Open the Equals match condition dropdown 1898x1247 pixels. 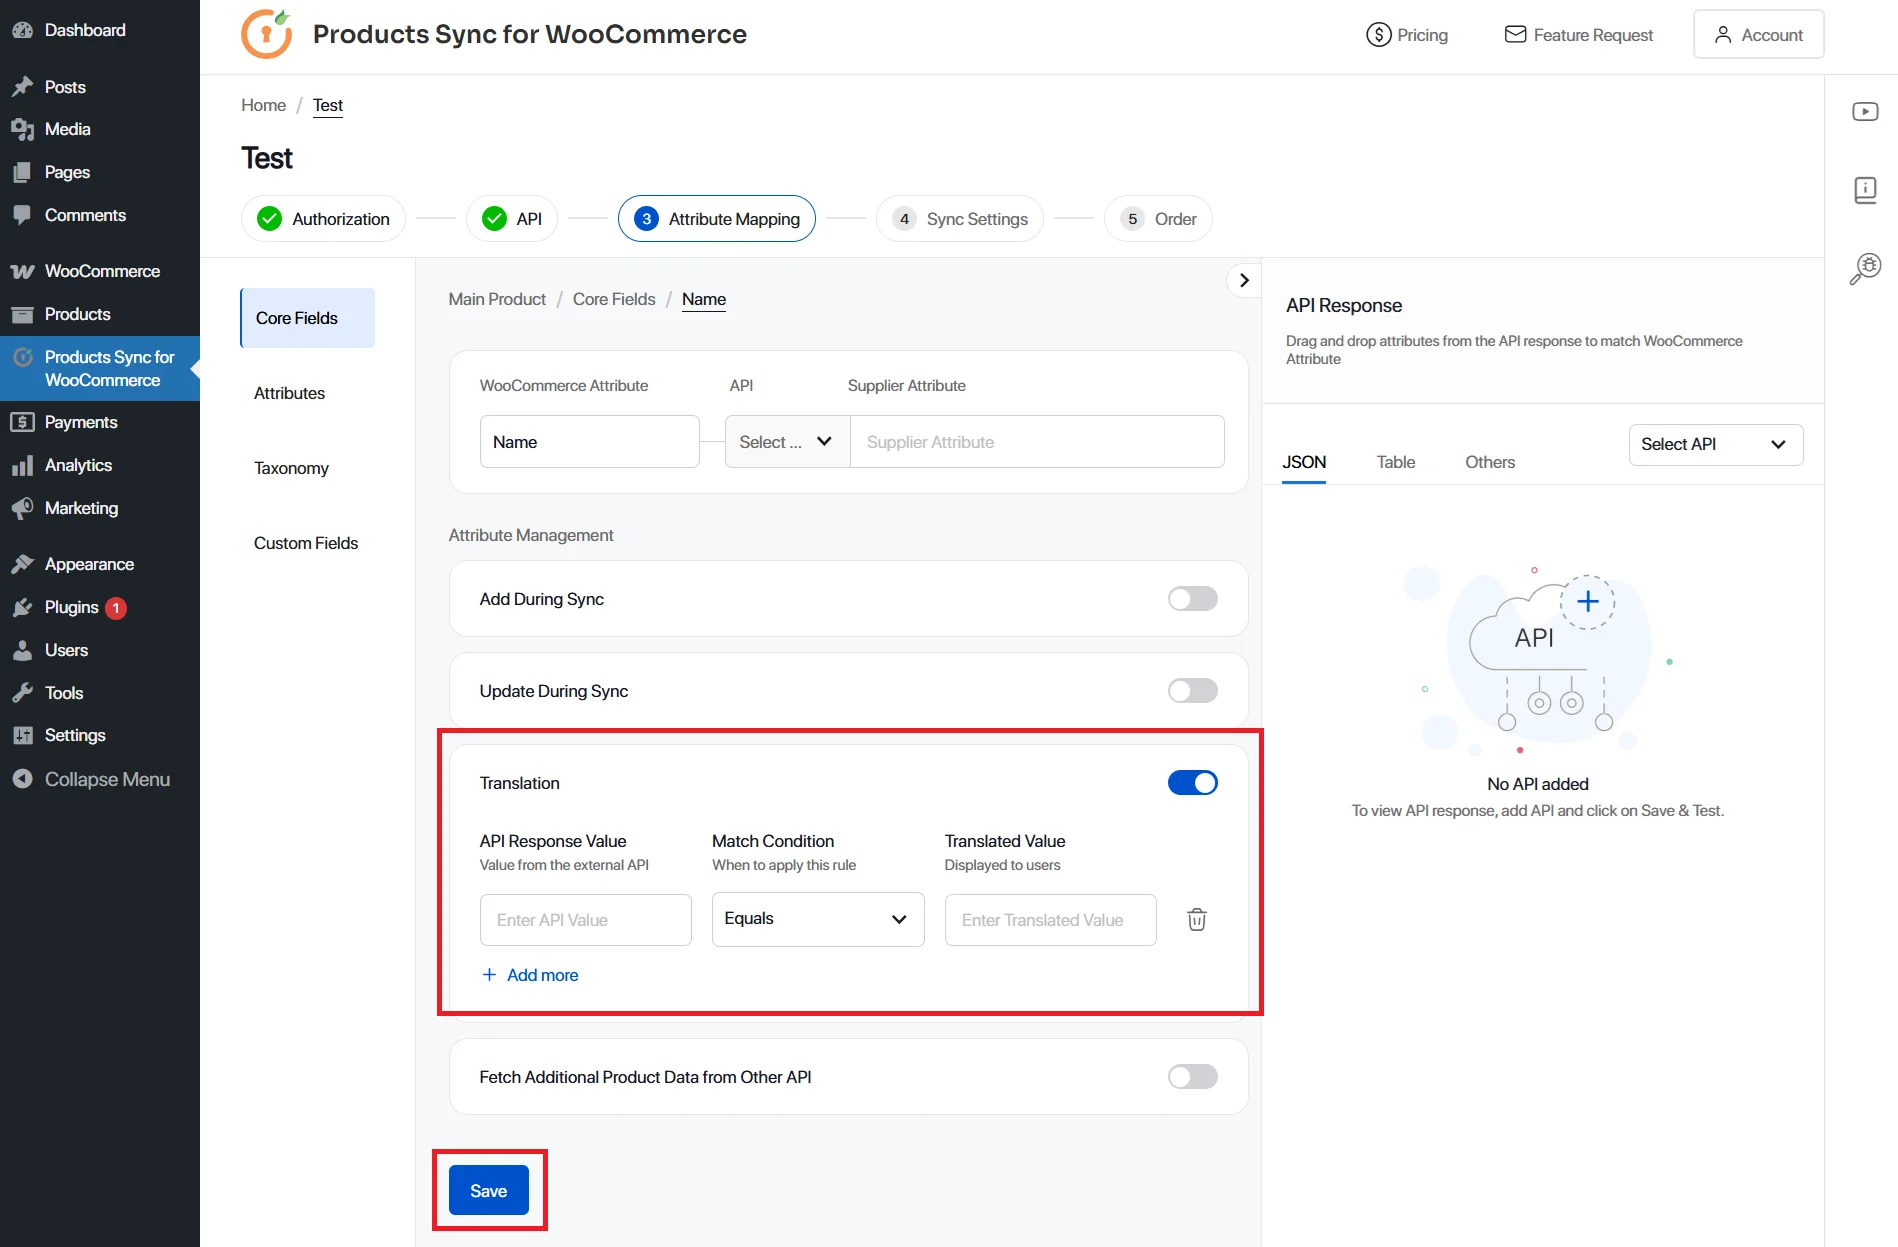817,919
